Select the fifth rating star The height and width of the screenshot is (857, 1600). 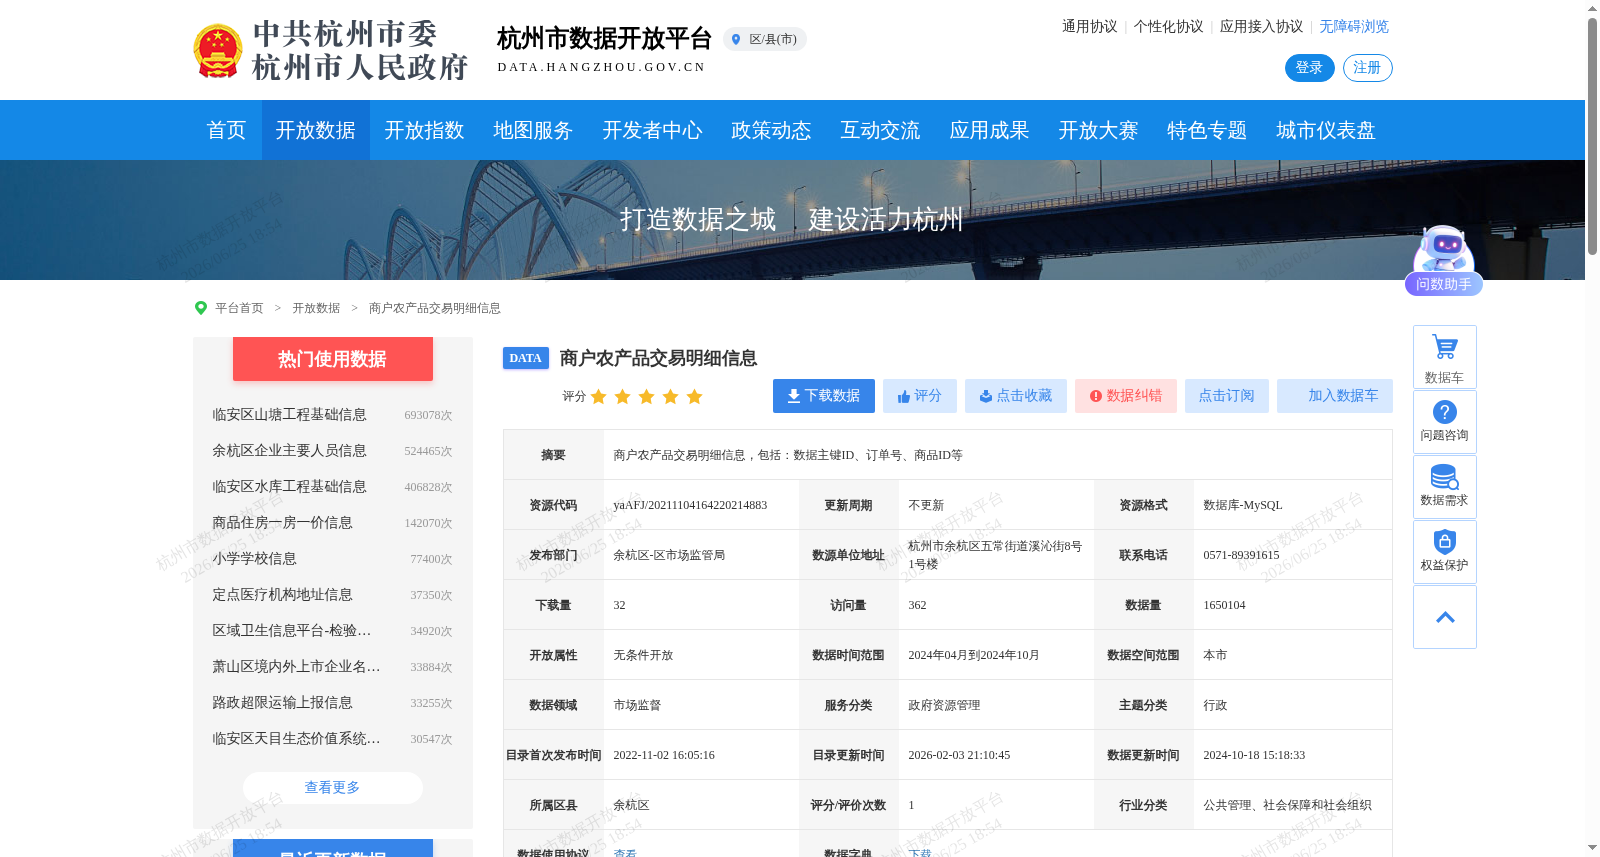pos(695,397)
